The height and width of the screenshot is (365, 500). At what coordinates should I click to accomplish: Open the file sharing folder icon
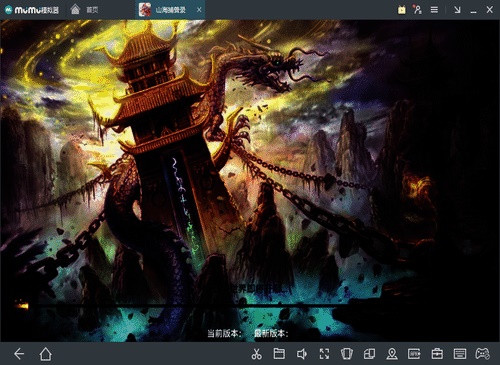[x=279, y=354]
